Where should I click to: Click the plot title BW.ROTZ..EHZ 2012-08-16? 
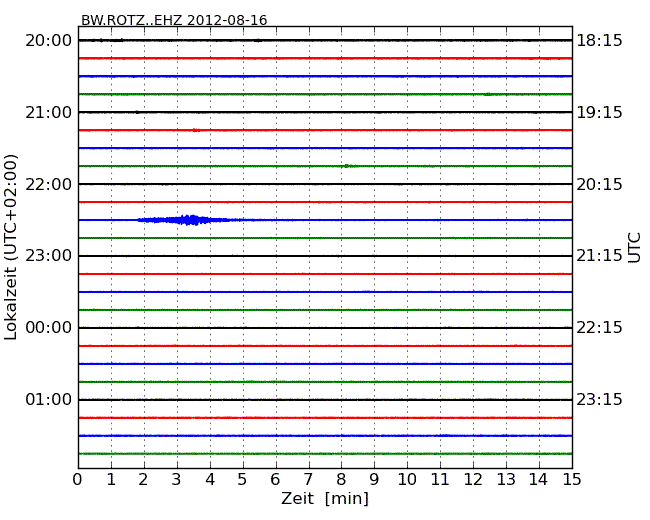pyautogui.click(x=174, y=20)
